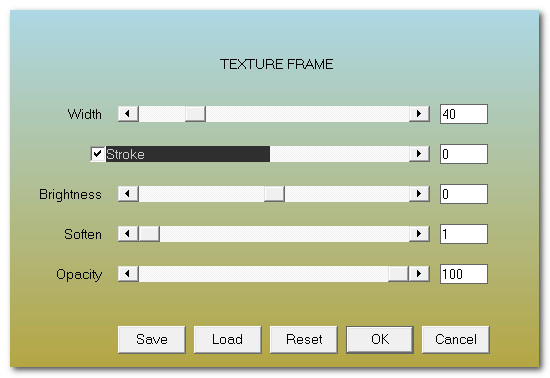This screenshot has height=378, width=550.
Task: Click the left arrow of Width slider
Action: point(128,114)
